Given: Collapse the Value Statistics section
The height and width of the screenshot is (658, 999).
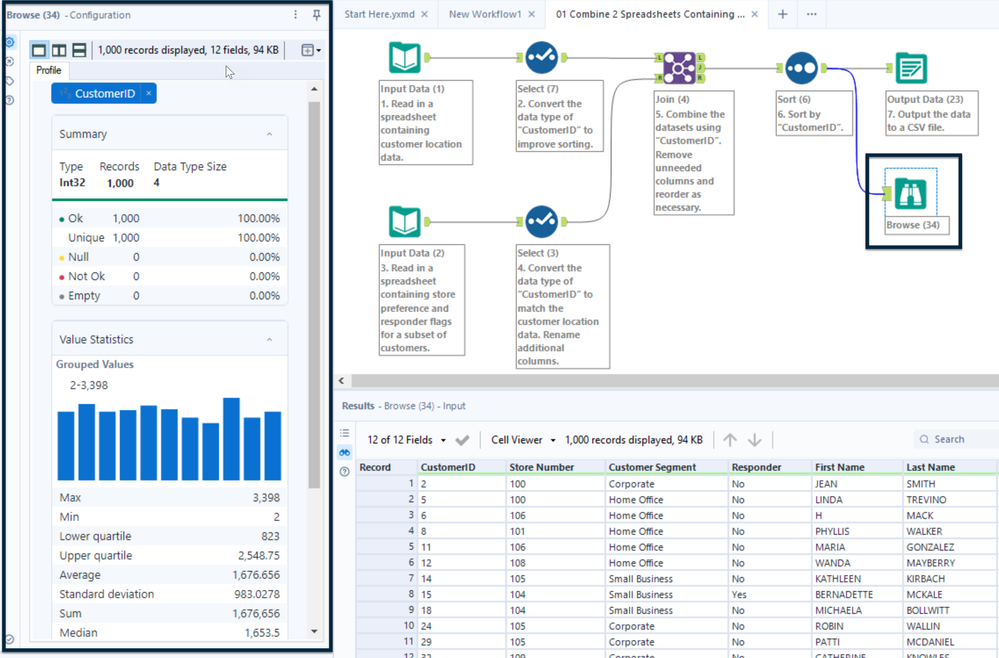Looking at the screenshot, I should [269, 340].
